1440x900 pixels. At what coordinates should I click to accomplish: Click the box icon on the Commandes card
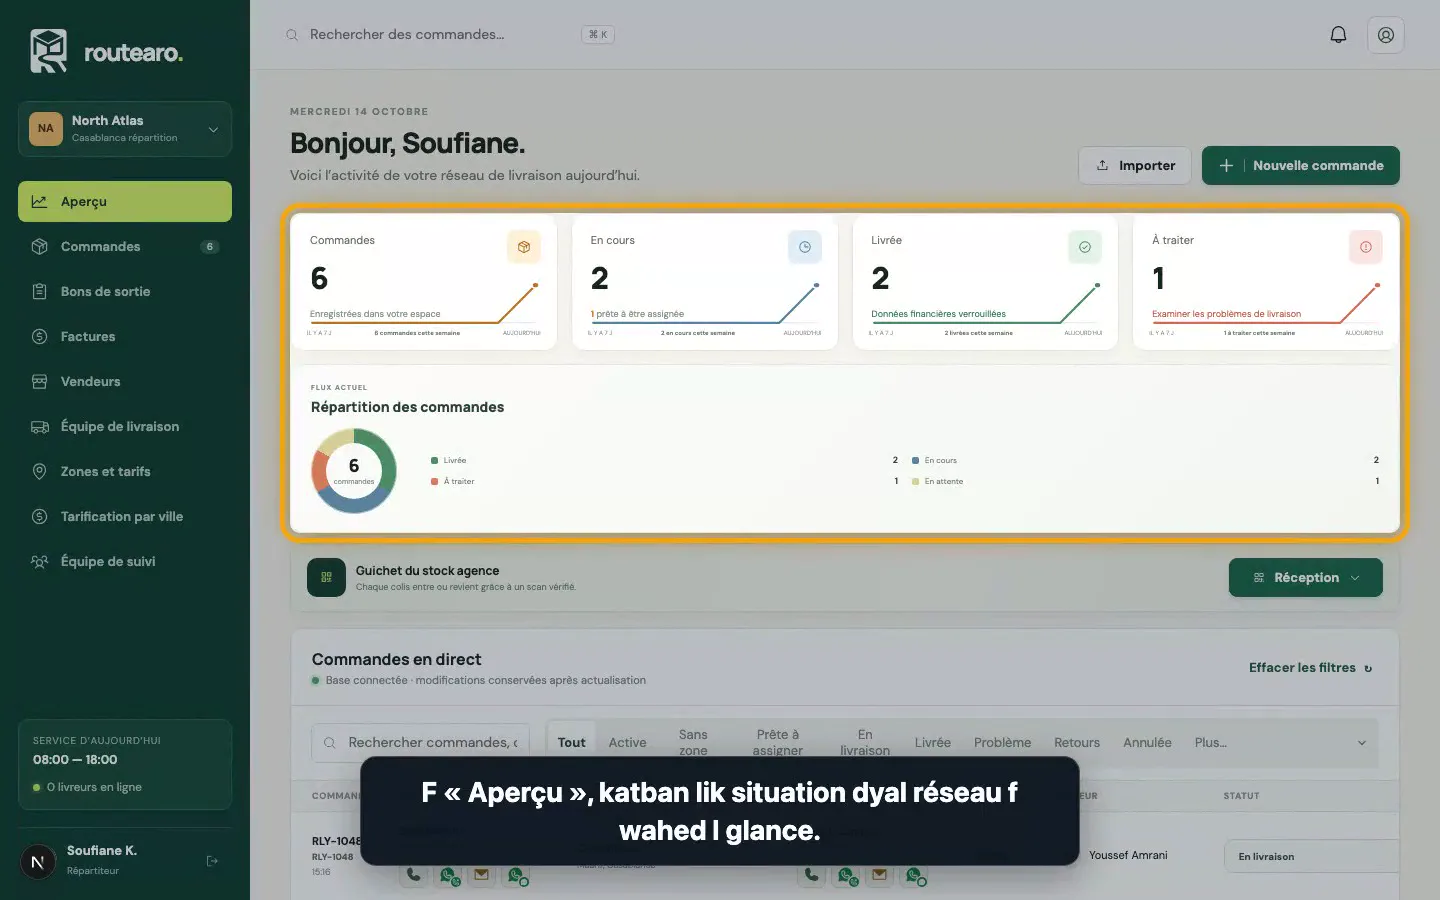coord(524,247)
